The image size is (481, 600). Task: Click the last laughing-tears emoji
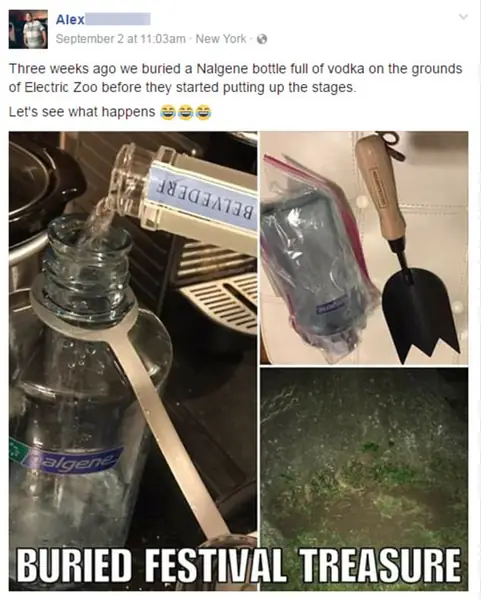tap(204, 112)
